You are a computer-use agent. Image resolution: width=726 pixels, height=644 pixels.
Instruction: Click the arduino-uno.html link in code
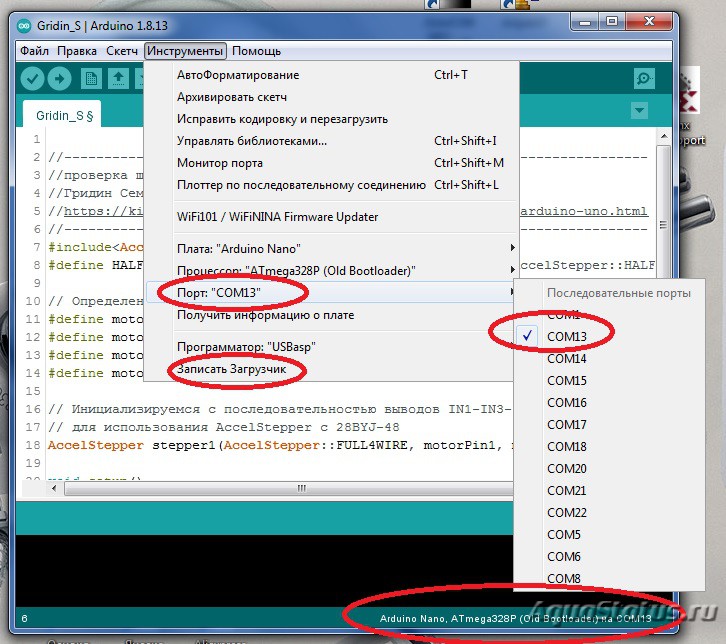pyautogui.click(x=584, y=211)
